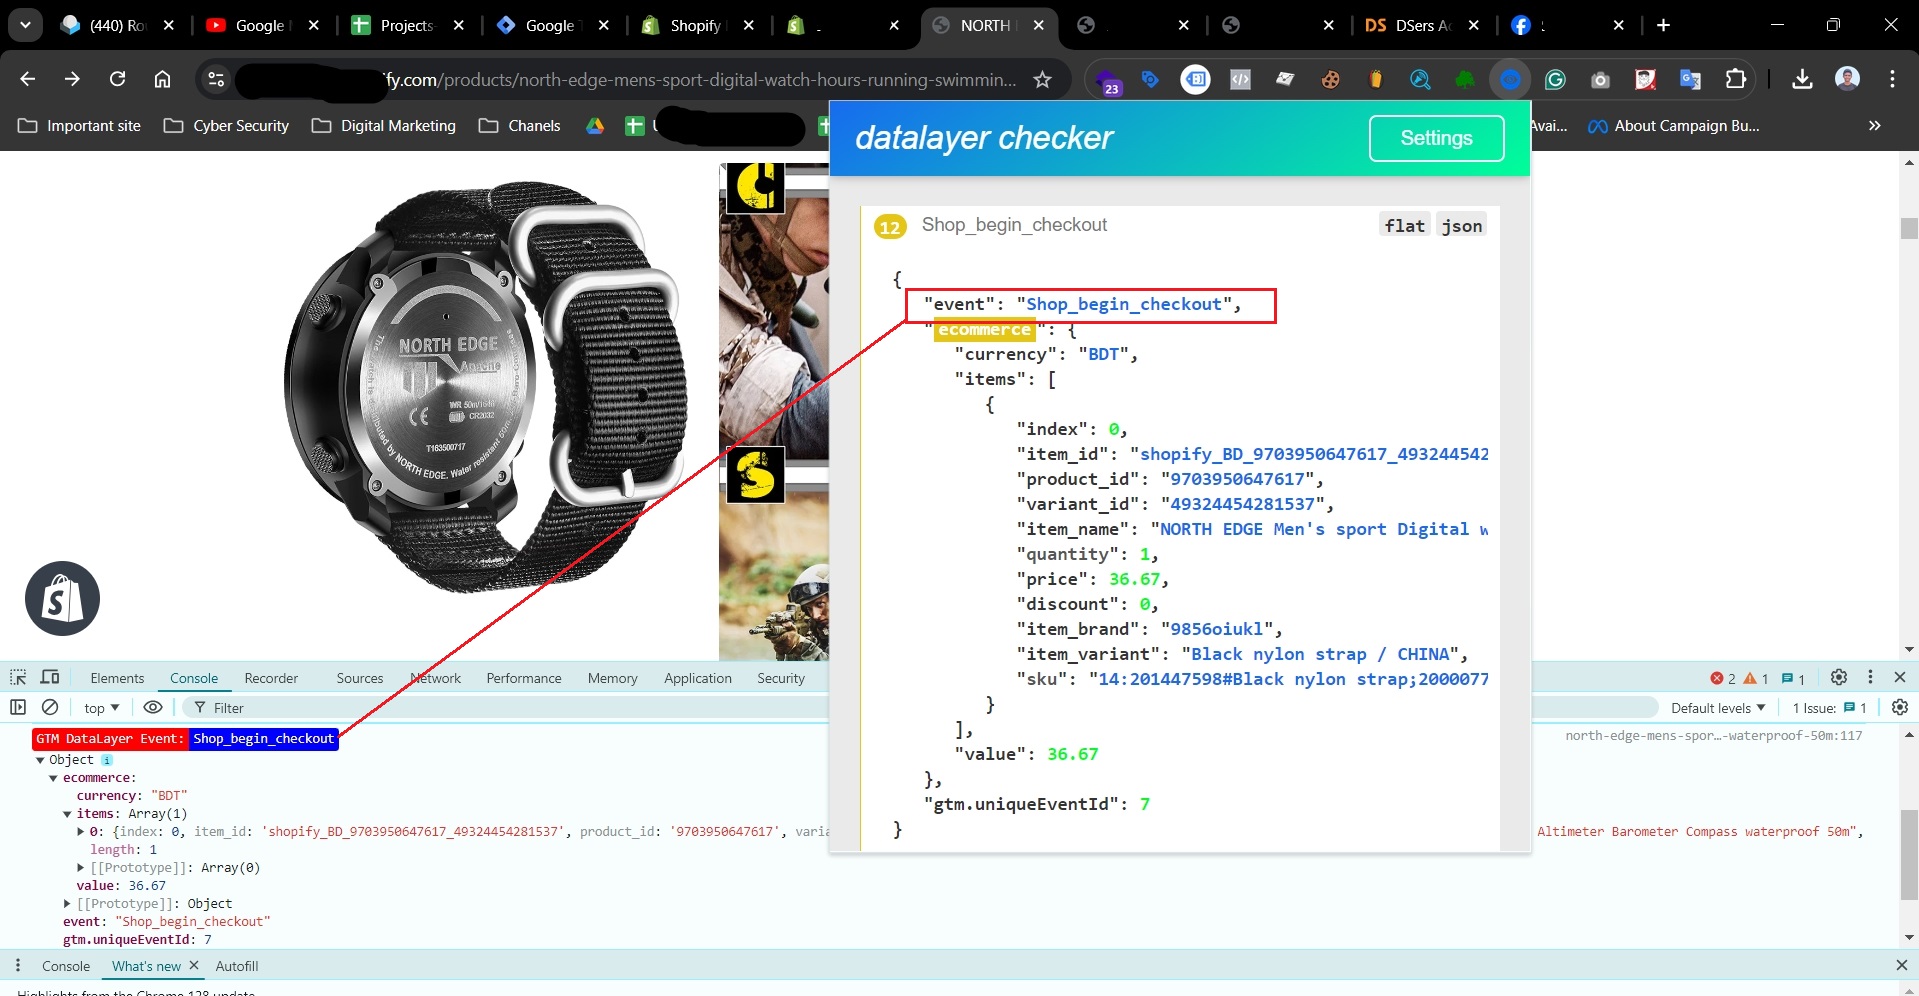Open Chrome downloads

(1802, 79)
